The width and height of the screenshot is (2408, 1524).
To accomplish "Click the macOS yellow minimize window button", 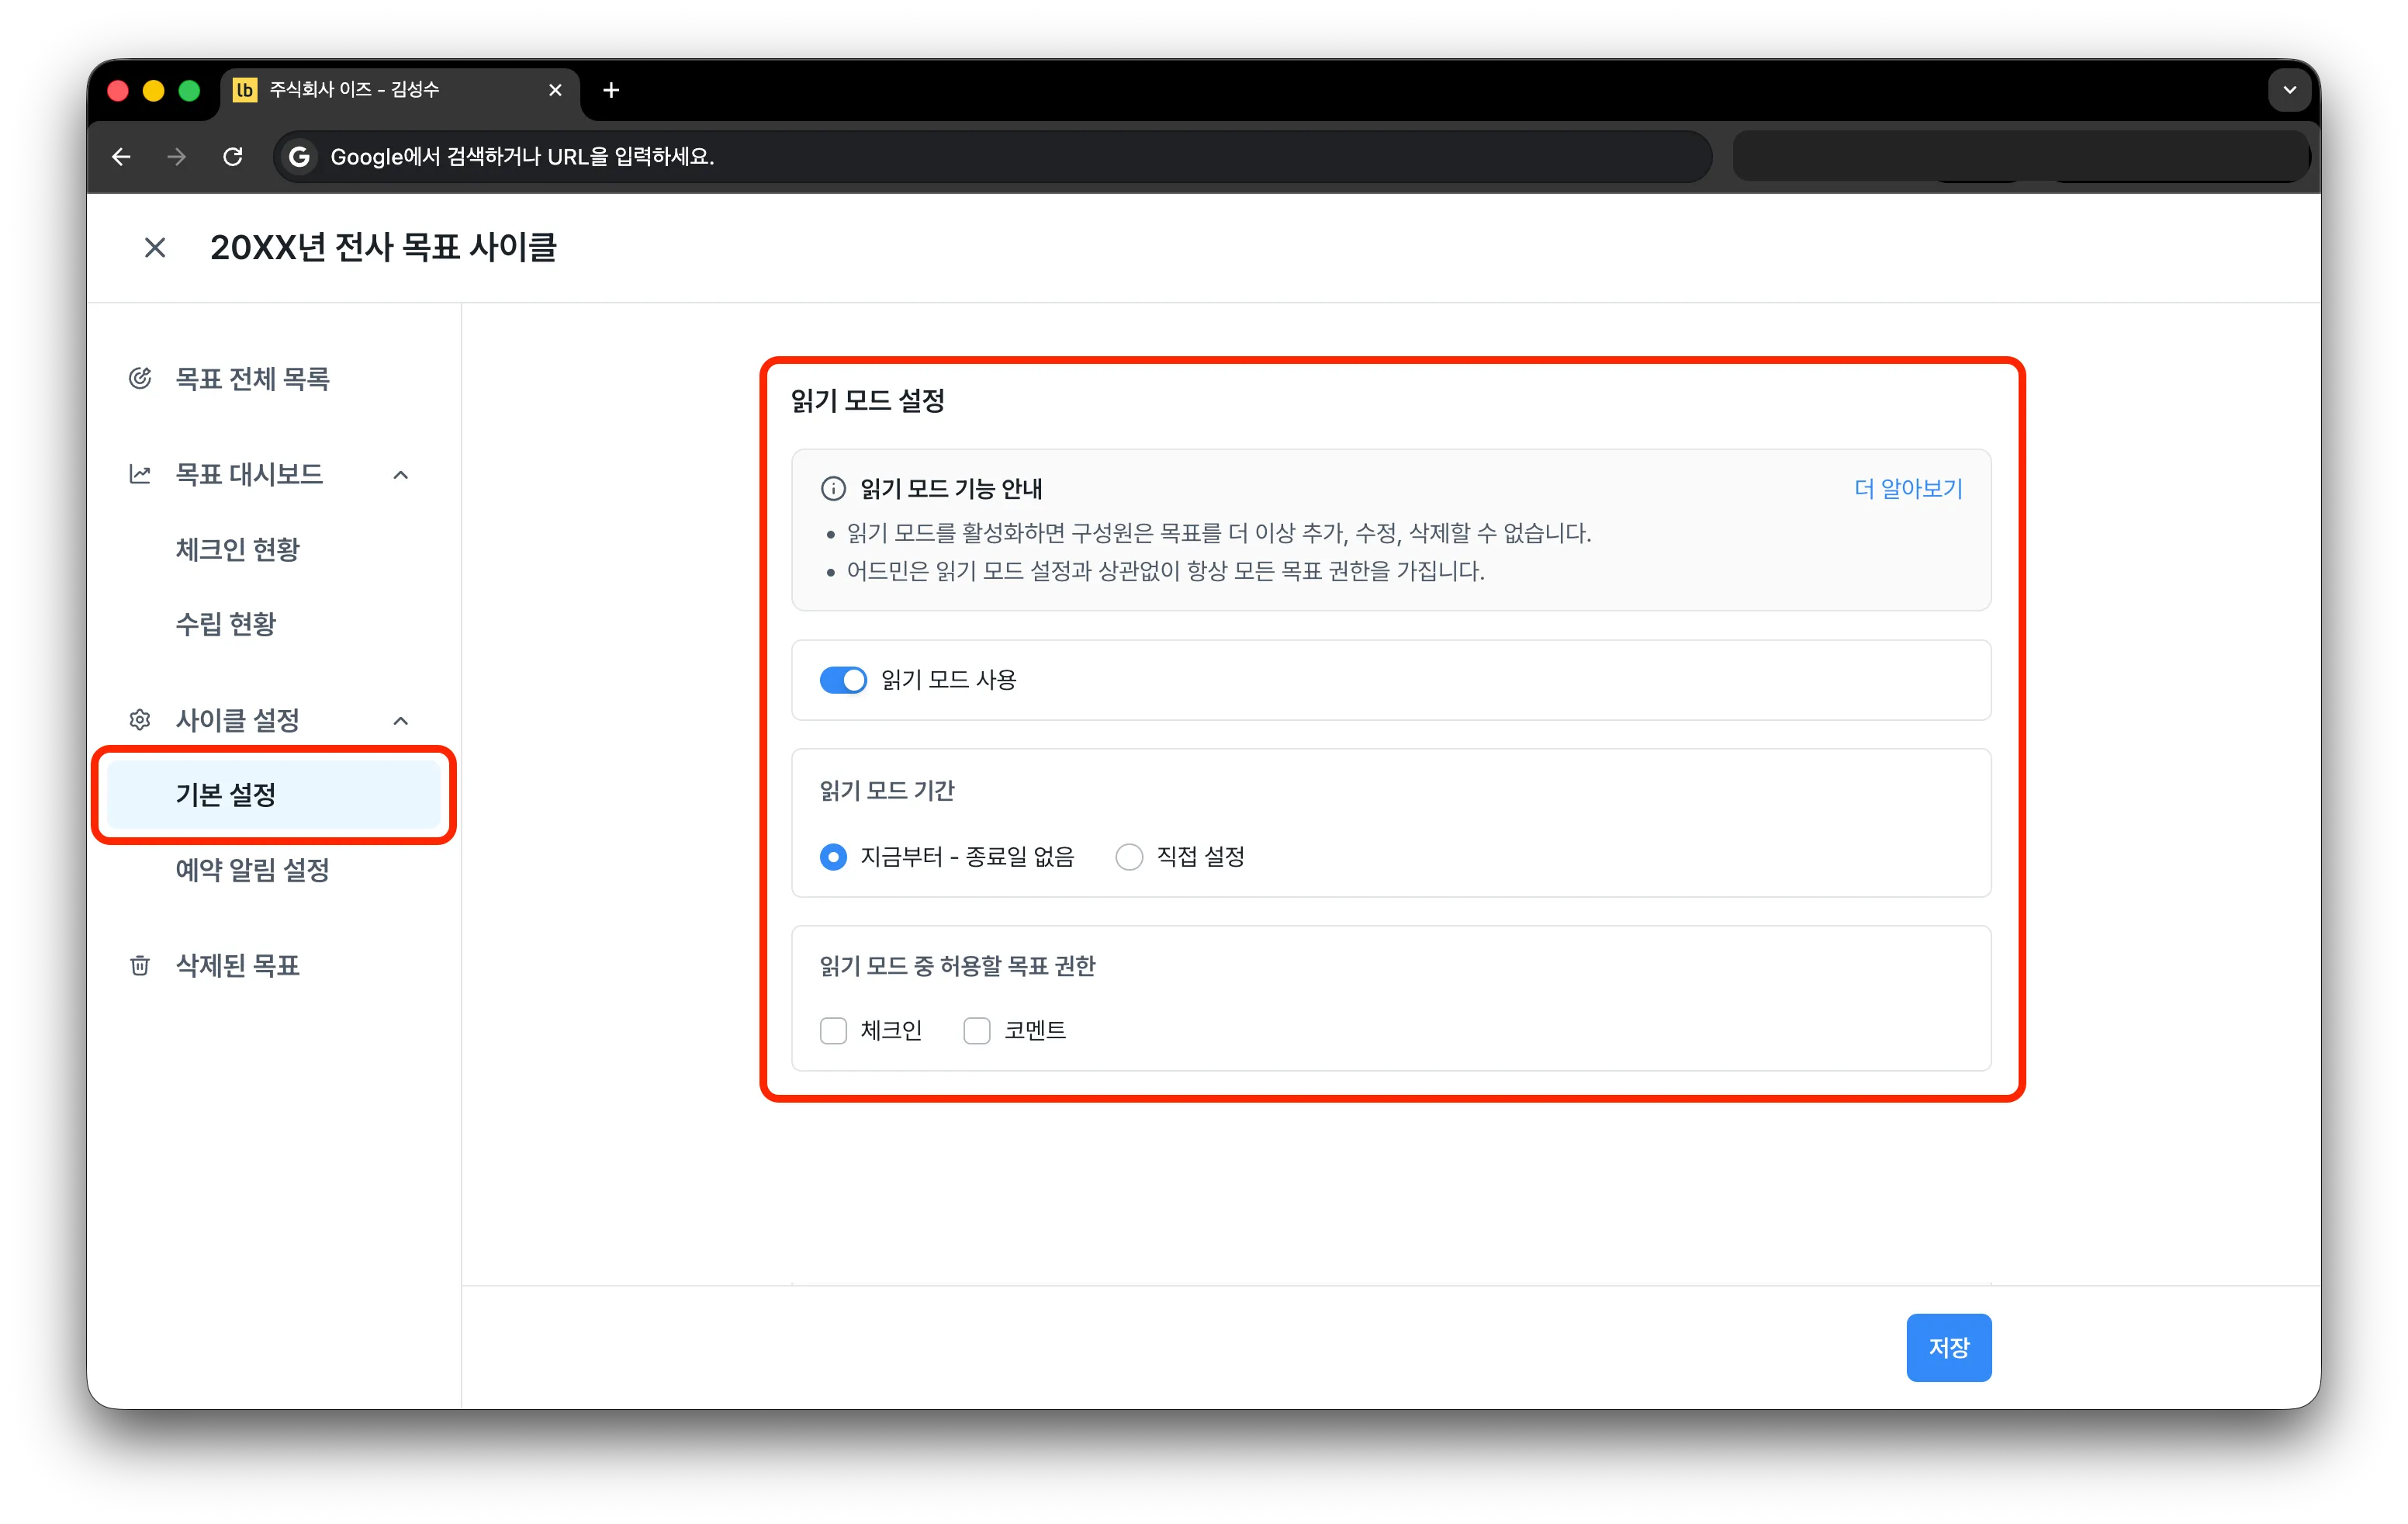I will [153, 90].
